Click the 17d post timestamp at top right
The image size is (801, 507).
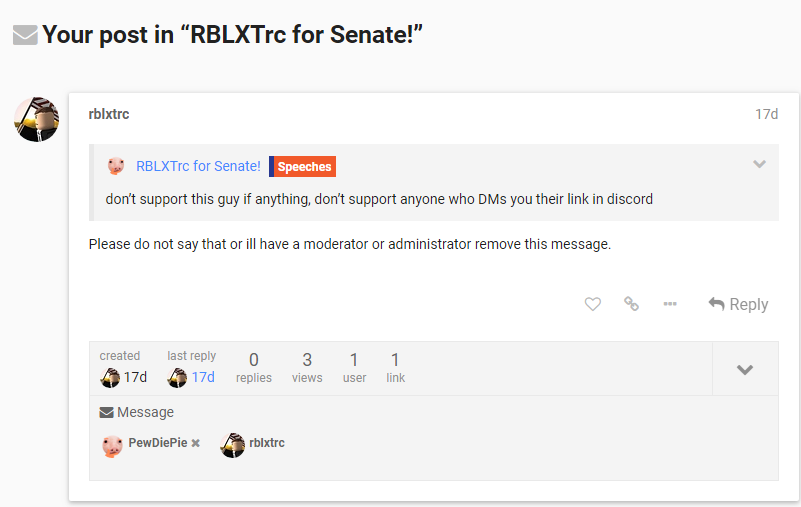766,114
